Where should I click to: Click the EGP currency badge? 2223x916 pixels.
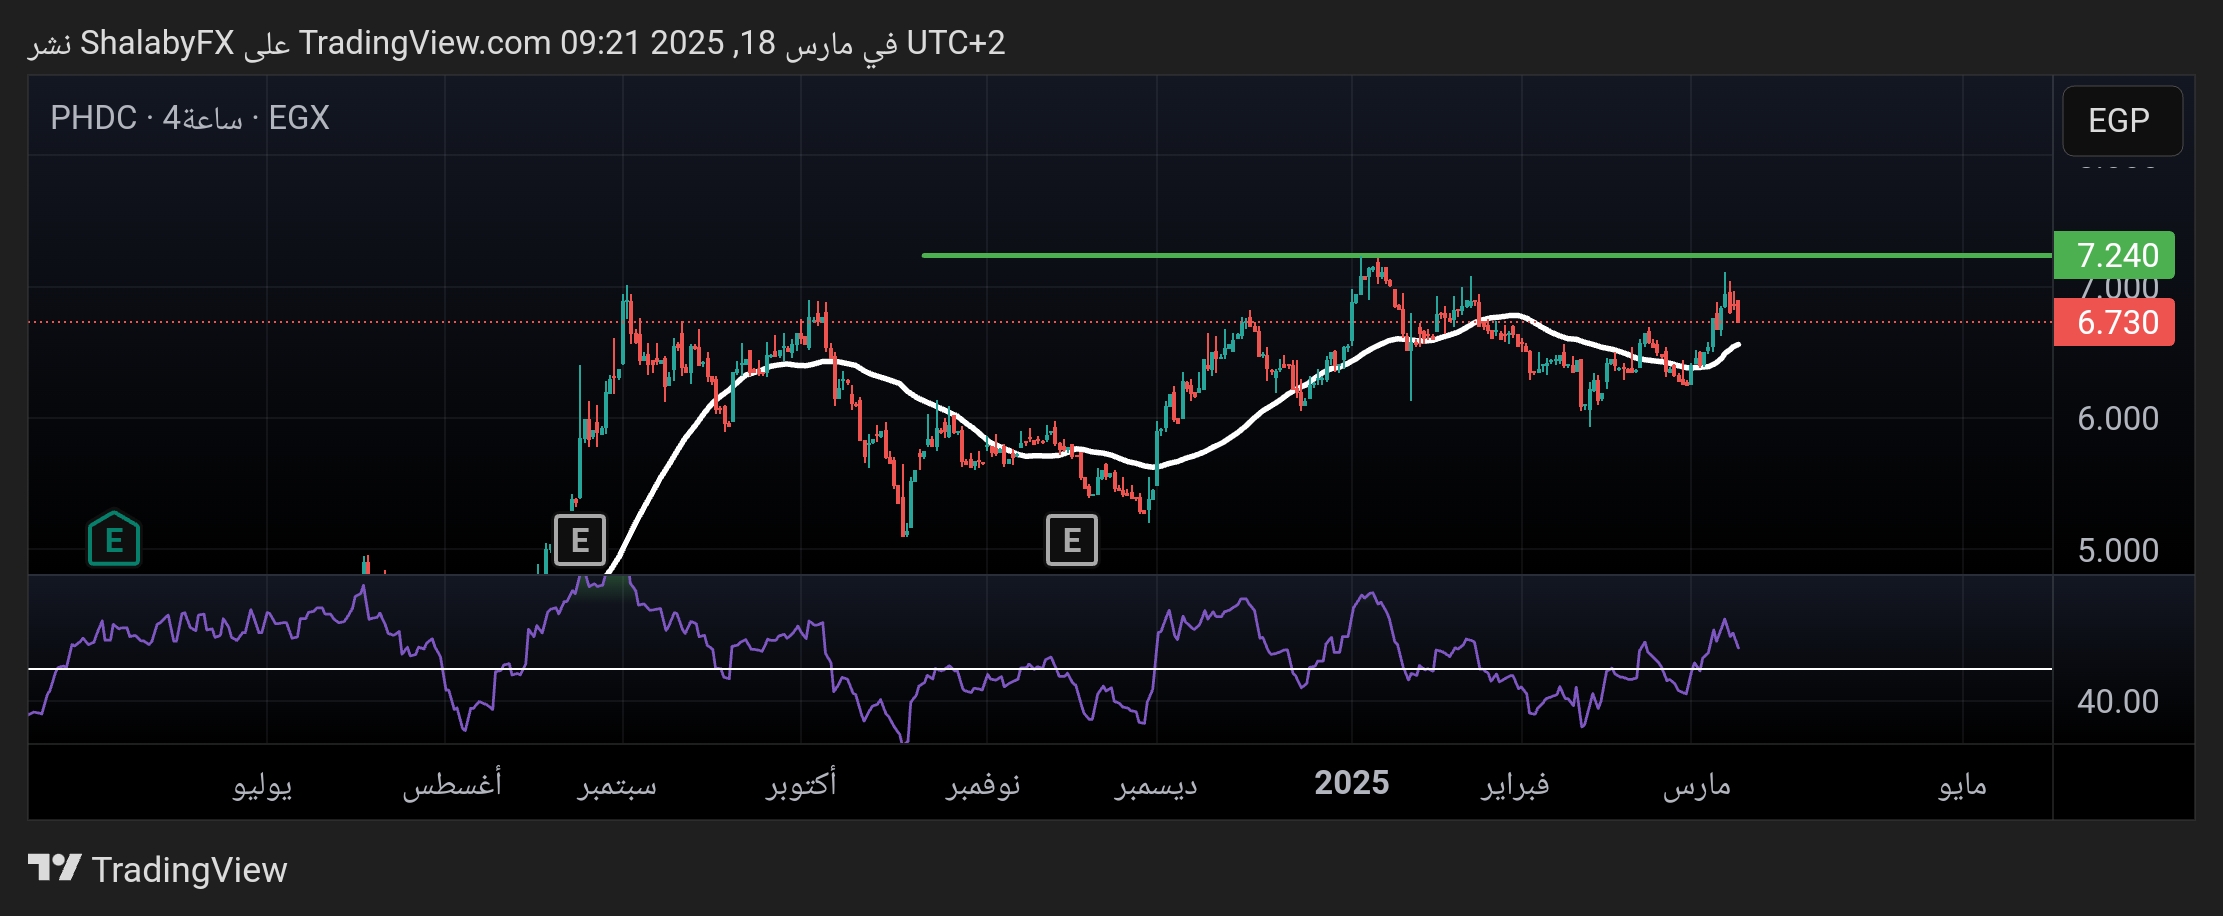tap(2121, 120)
